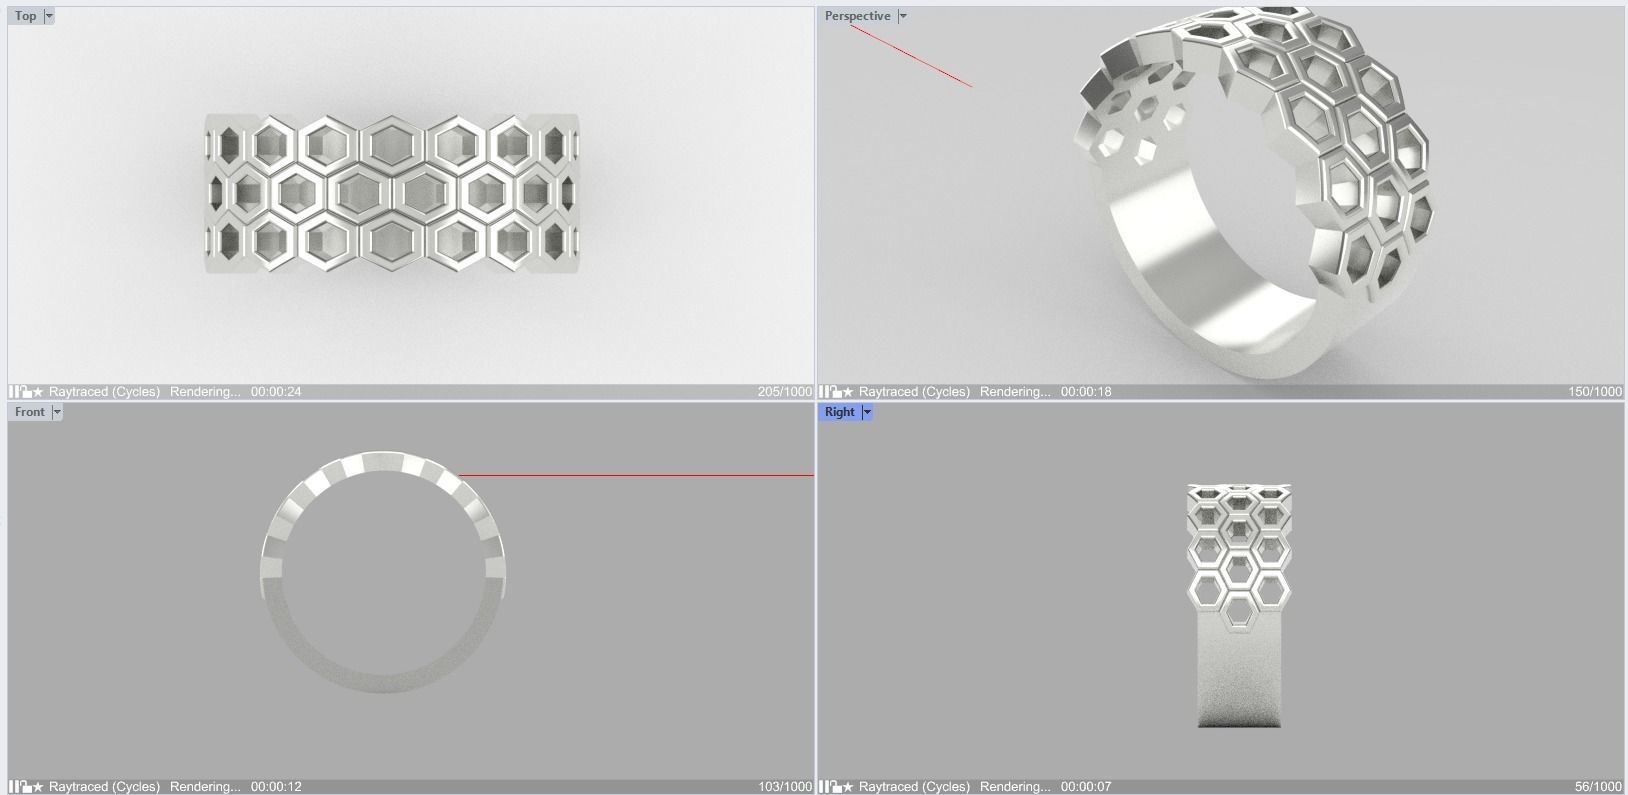Click Raytraced (Cycles) label in Right viewport

[x=914, y=787]
